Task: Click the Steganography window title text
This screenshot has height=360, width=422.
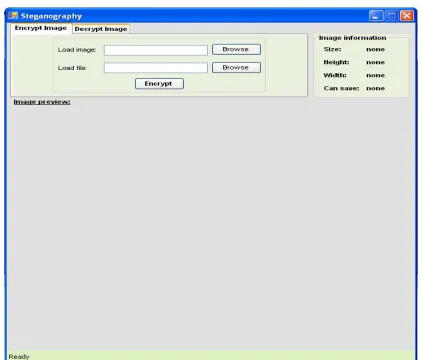Action: coord(51,16)
